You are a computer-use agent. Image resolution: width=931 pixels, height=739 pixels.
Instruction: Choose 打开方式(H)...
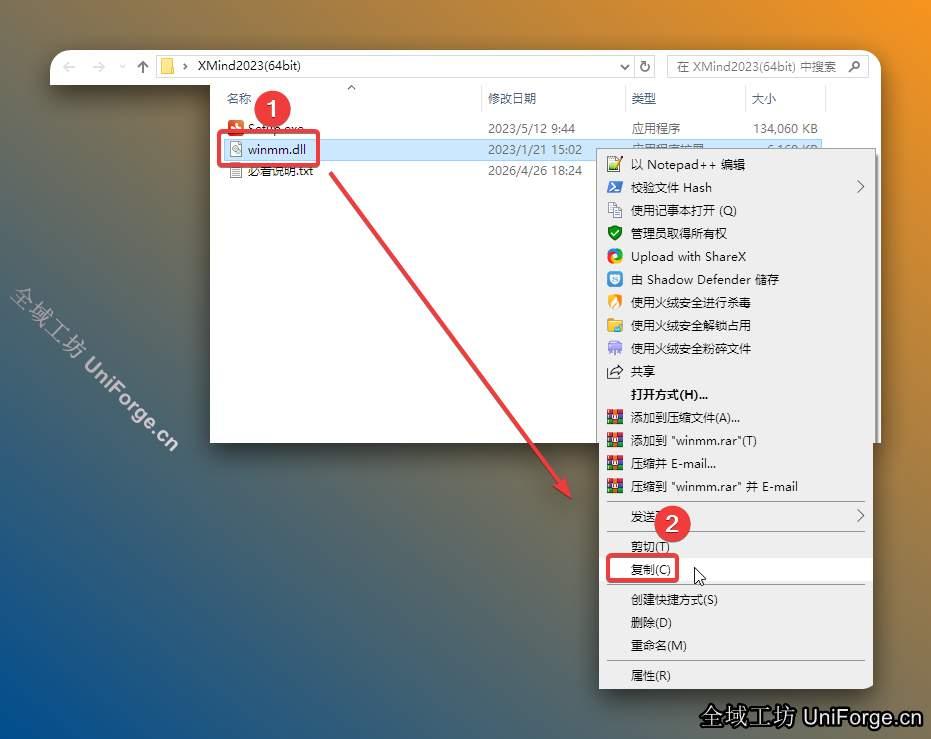(x=736, y=395)
